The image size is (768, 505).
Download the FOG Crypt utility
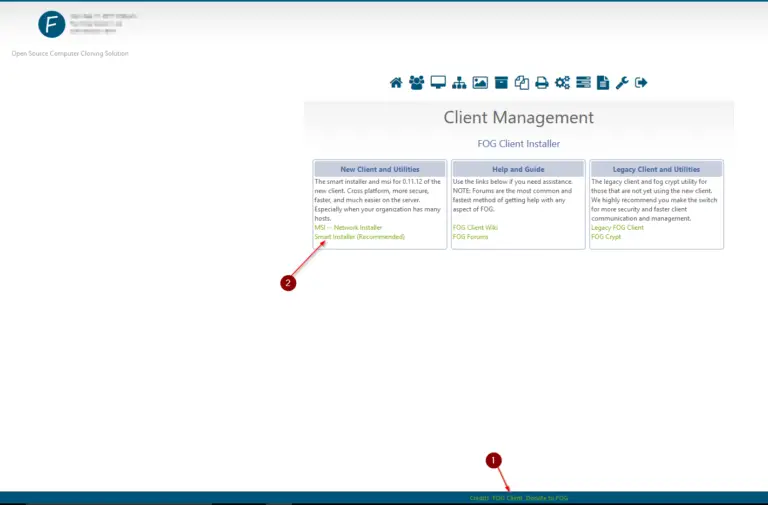(606, 237)
